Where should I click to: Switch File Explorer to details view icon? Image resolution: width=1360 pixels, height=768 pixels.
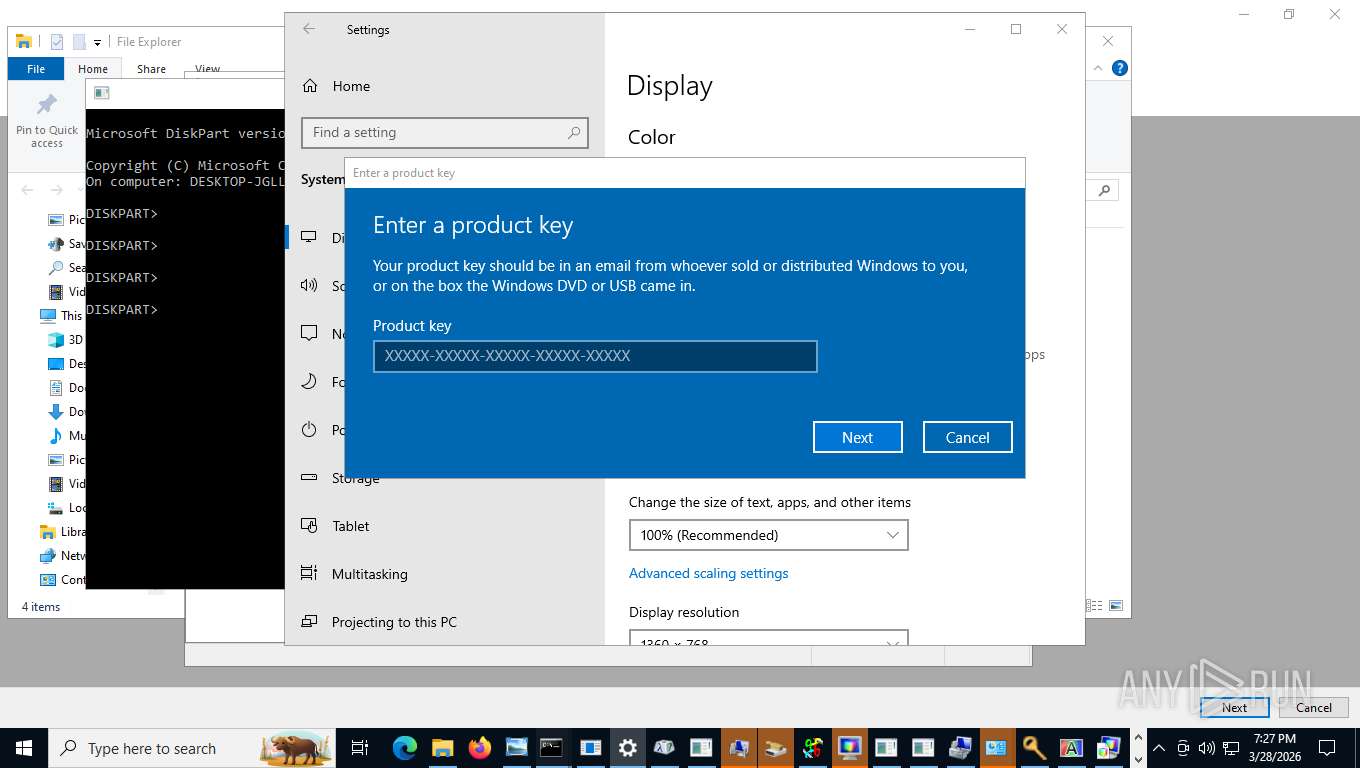[x=1094, y=606]
